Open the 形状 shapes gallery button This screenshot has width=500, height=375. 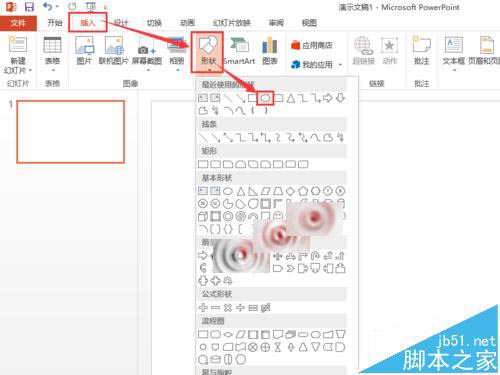(207, 52)
